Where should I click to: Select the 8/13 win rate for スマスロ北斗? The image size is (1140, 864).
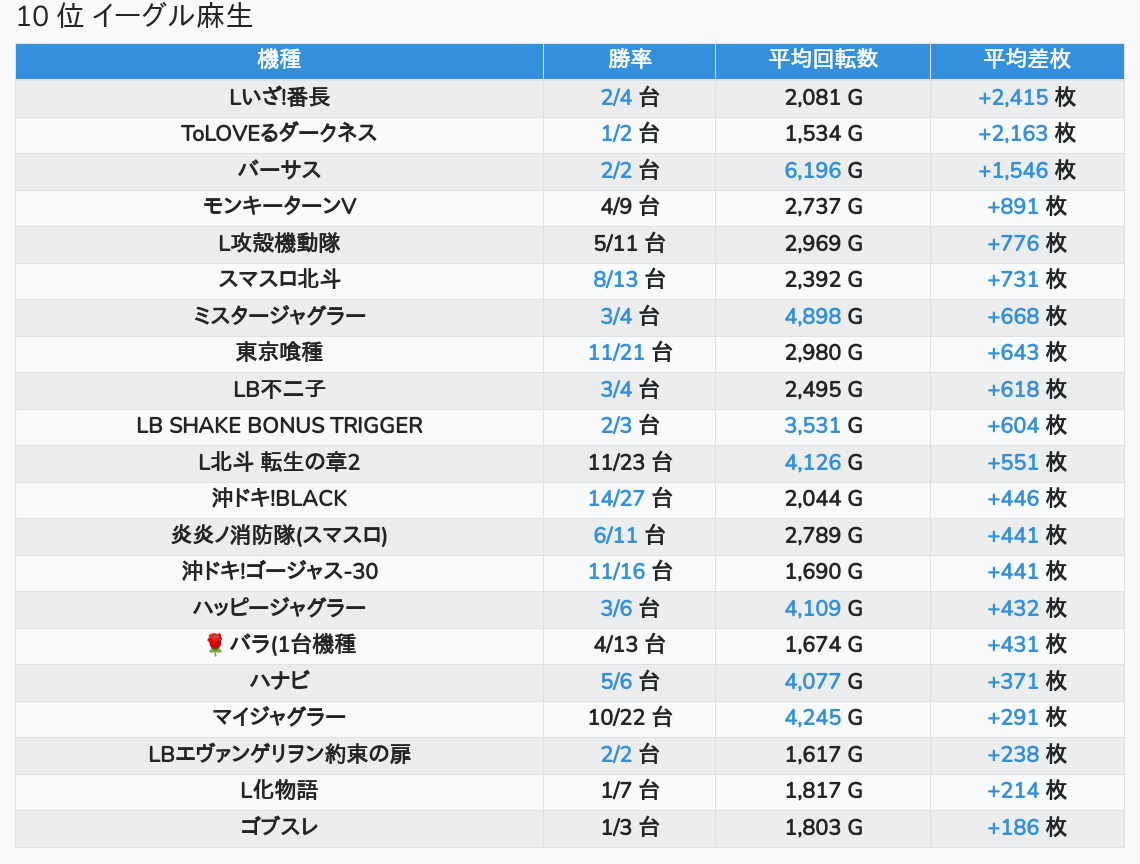click(x=629, y=280)
